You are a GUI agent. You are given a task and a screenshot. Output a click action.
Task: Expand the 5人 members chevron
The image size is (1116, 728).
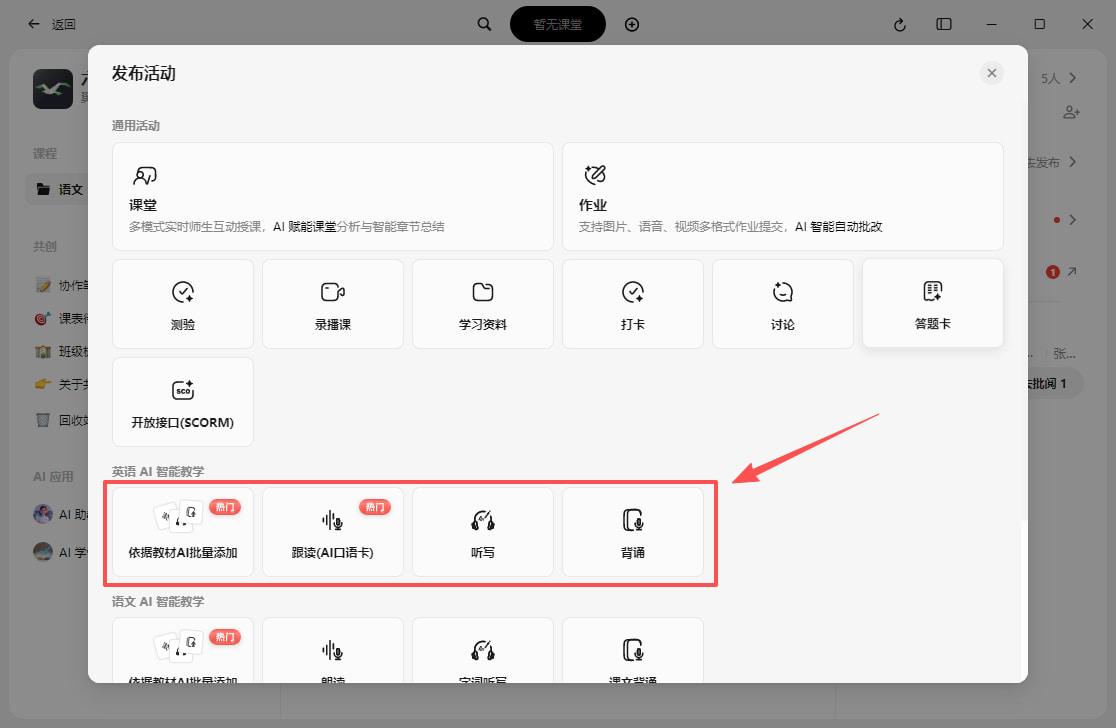pyautogui.click(x=1073, y=78)
